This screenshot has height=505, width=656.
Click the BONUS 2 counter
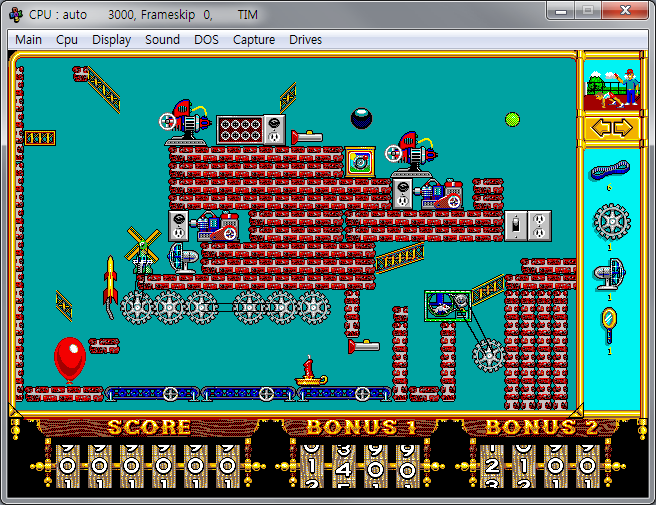tap(539, 466)
